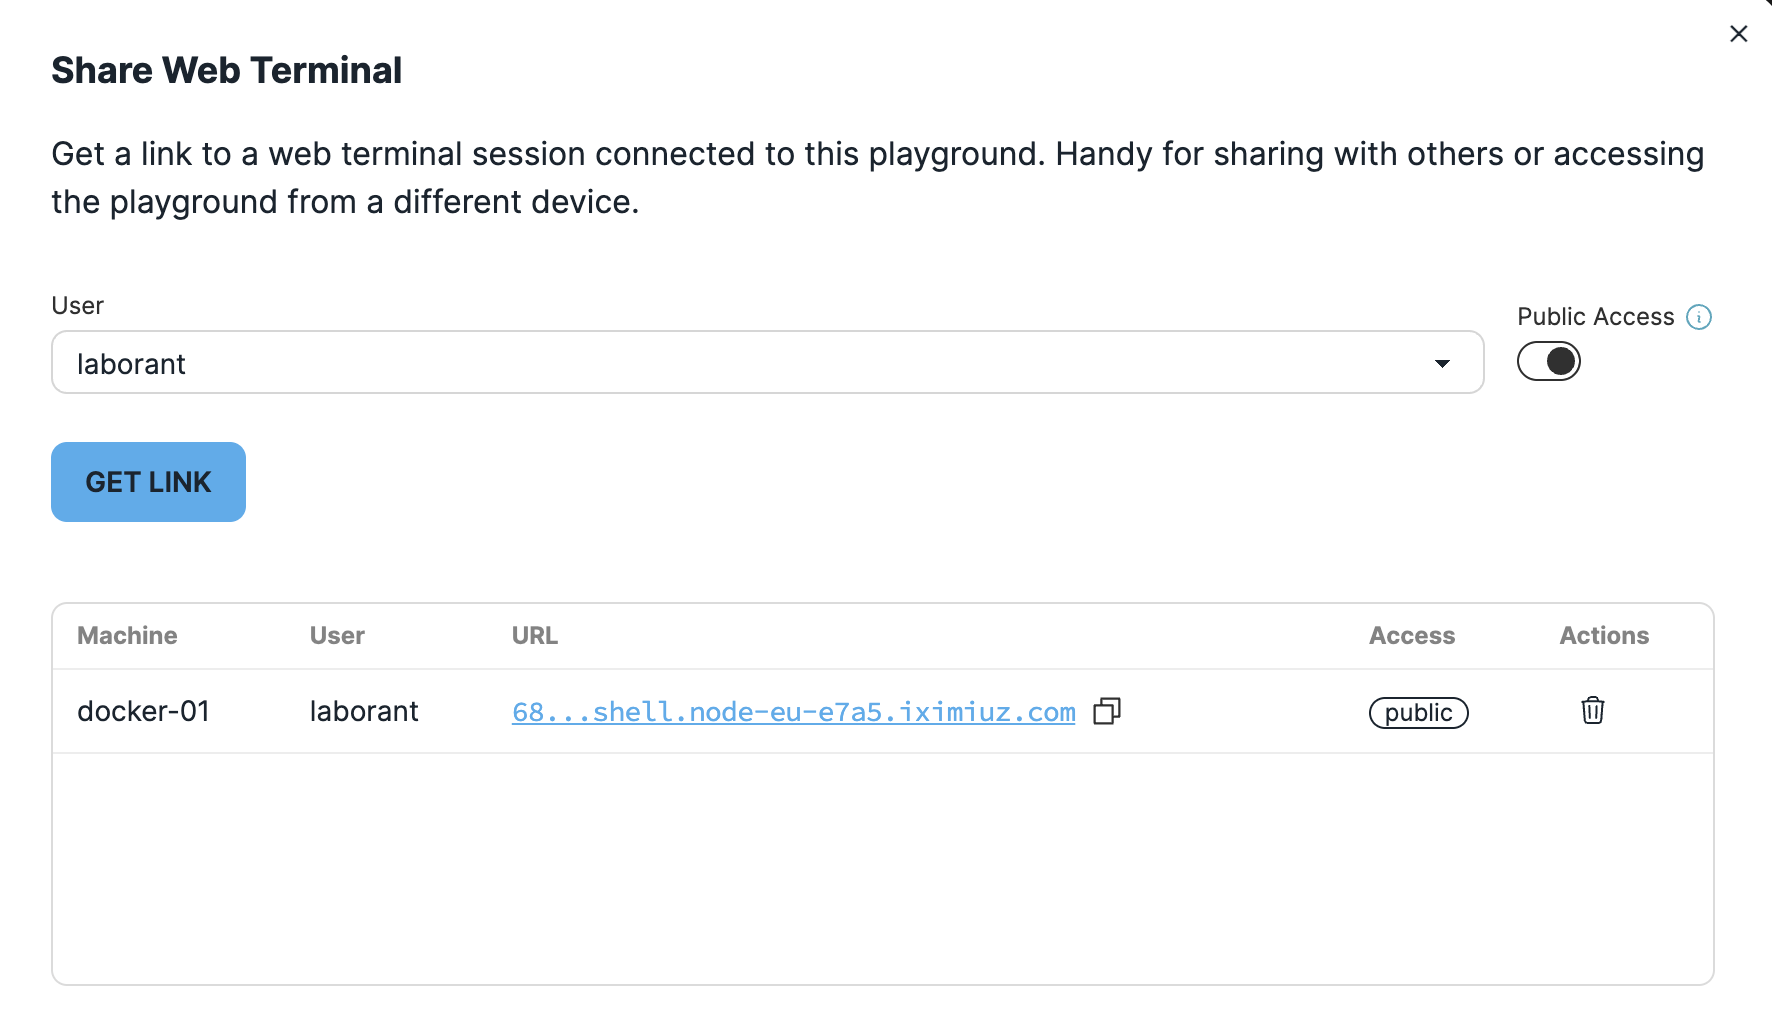Open the laborant user select field

(768, 362)
